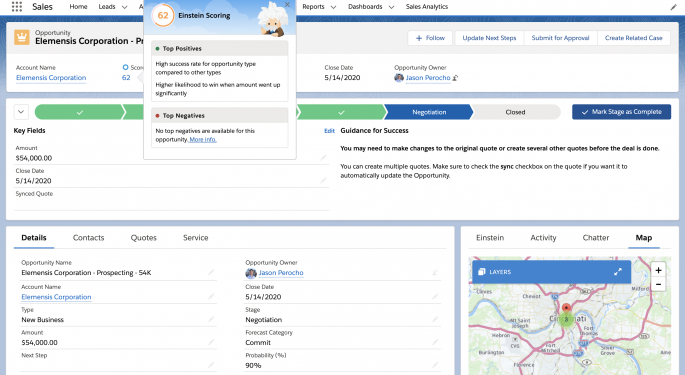Go to the Home tab
Viewport: 685px width, 375px height.
(x=78, y=7)
